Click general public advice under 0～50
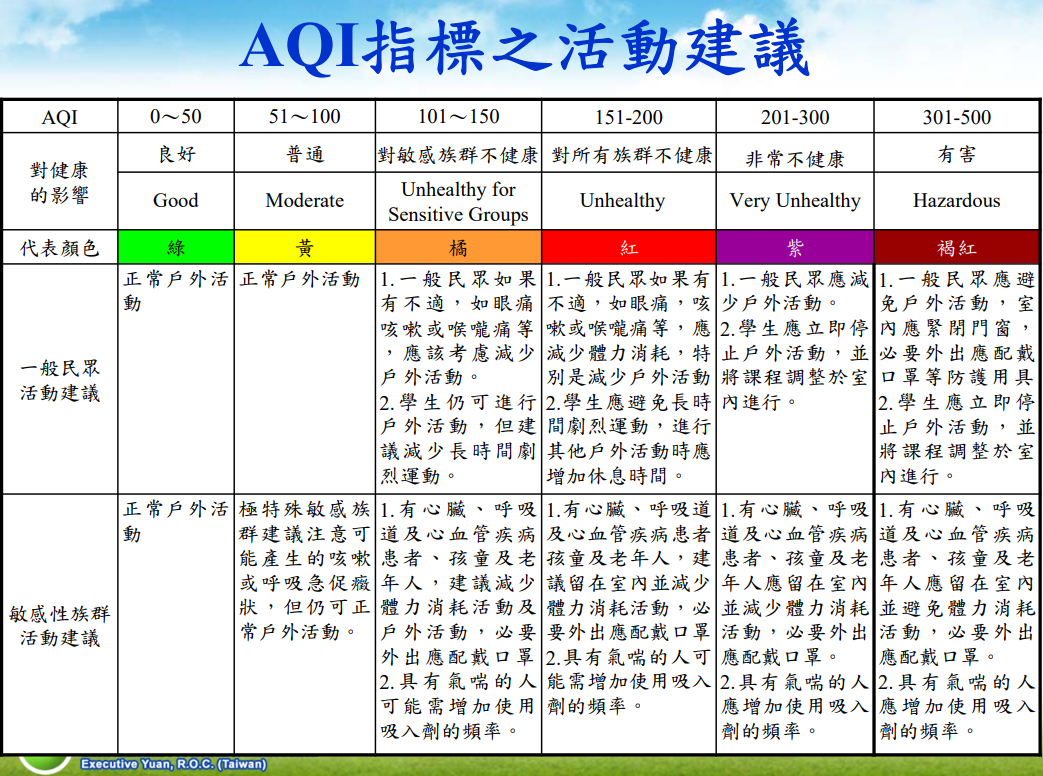The height and width of the screenshot is (776, 1043). click(176, 380)
